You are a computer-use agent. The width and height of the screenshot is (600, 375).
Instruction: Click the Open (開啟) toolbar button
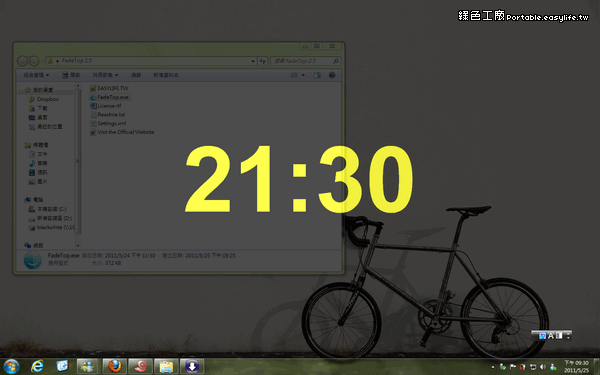point(72,75)
